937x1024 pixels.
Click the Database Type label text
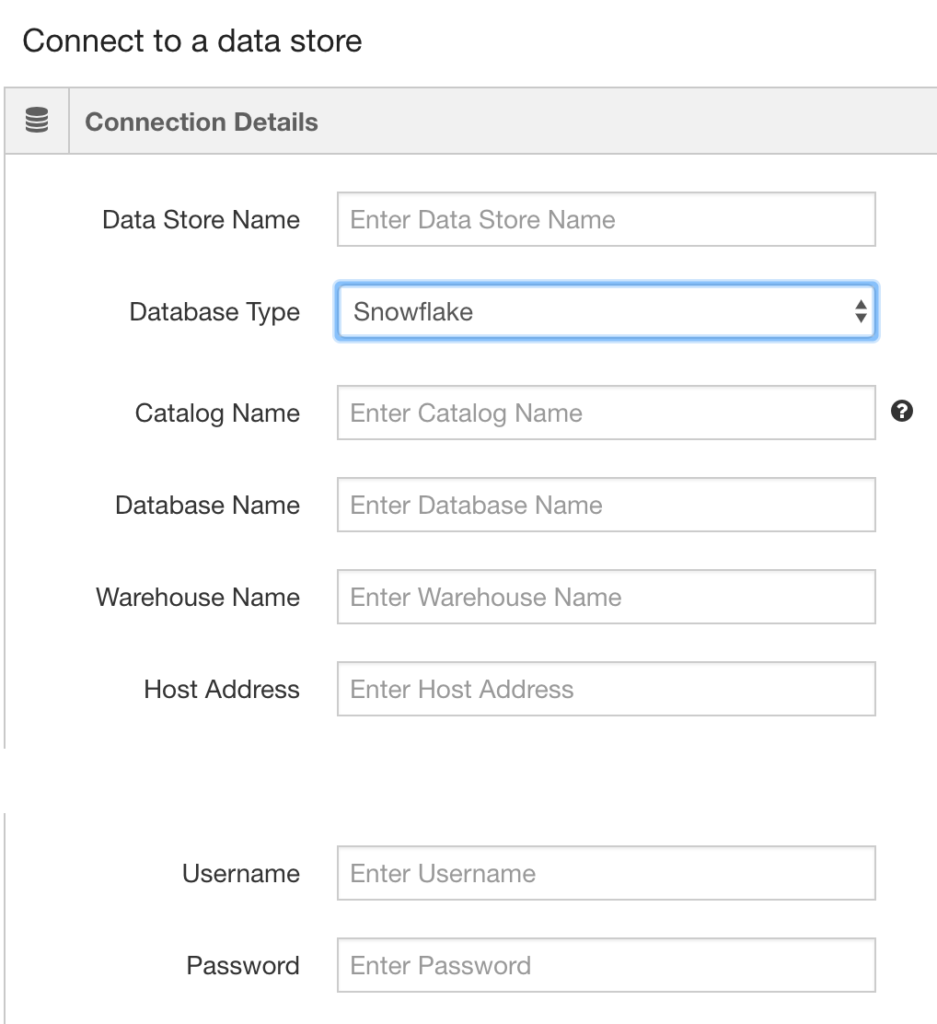[x=215, y=313]
